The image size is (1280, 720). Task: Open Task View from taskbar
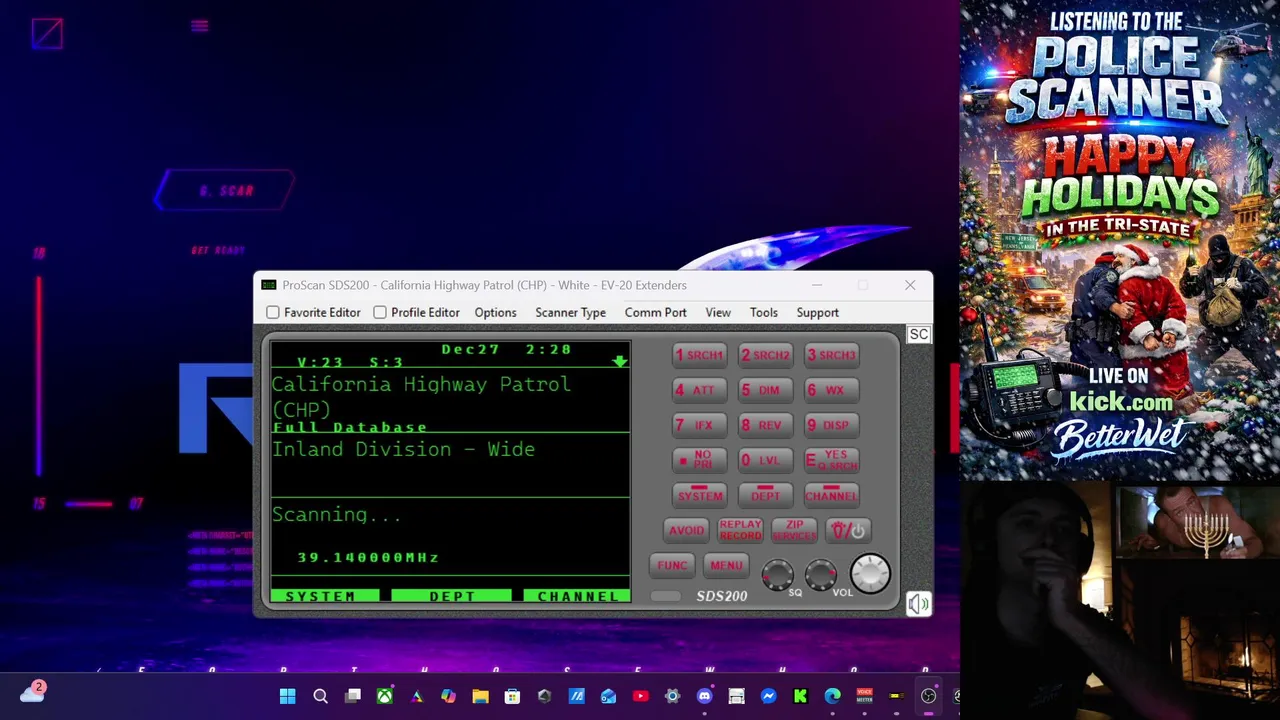pyautogui.click(x=352, y=696)
